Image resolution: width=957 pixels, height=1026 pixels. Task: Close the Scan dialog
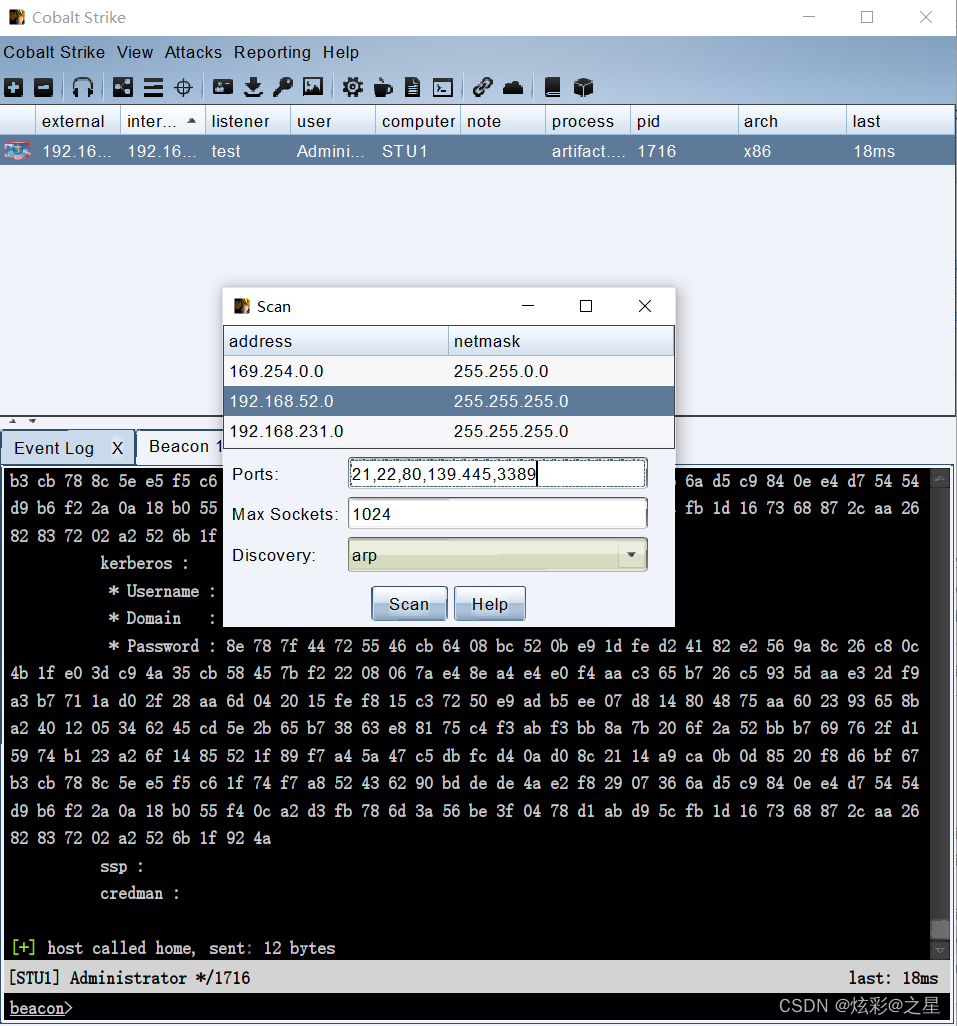(x=645, y=306)
